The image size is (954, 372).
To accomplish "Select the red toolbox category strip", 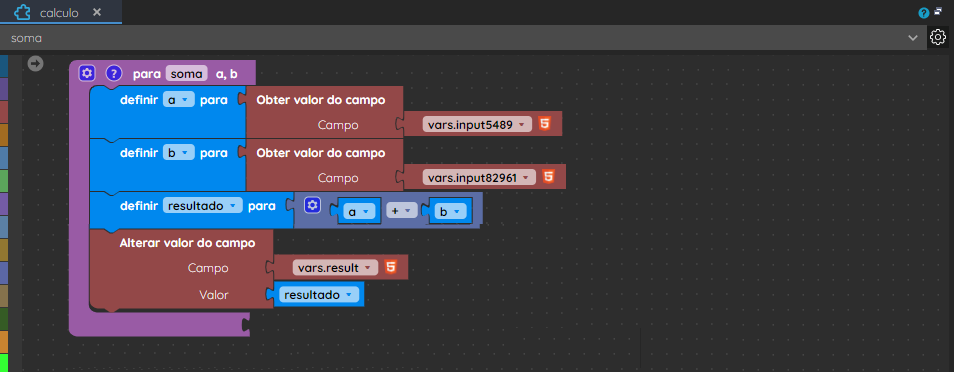I will click(x=4, y=111).
